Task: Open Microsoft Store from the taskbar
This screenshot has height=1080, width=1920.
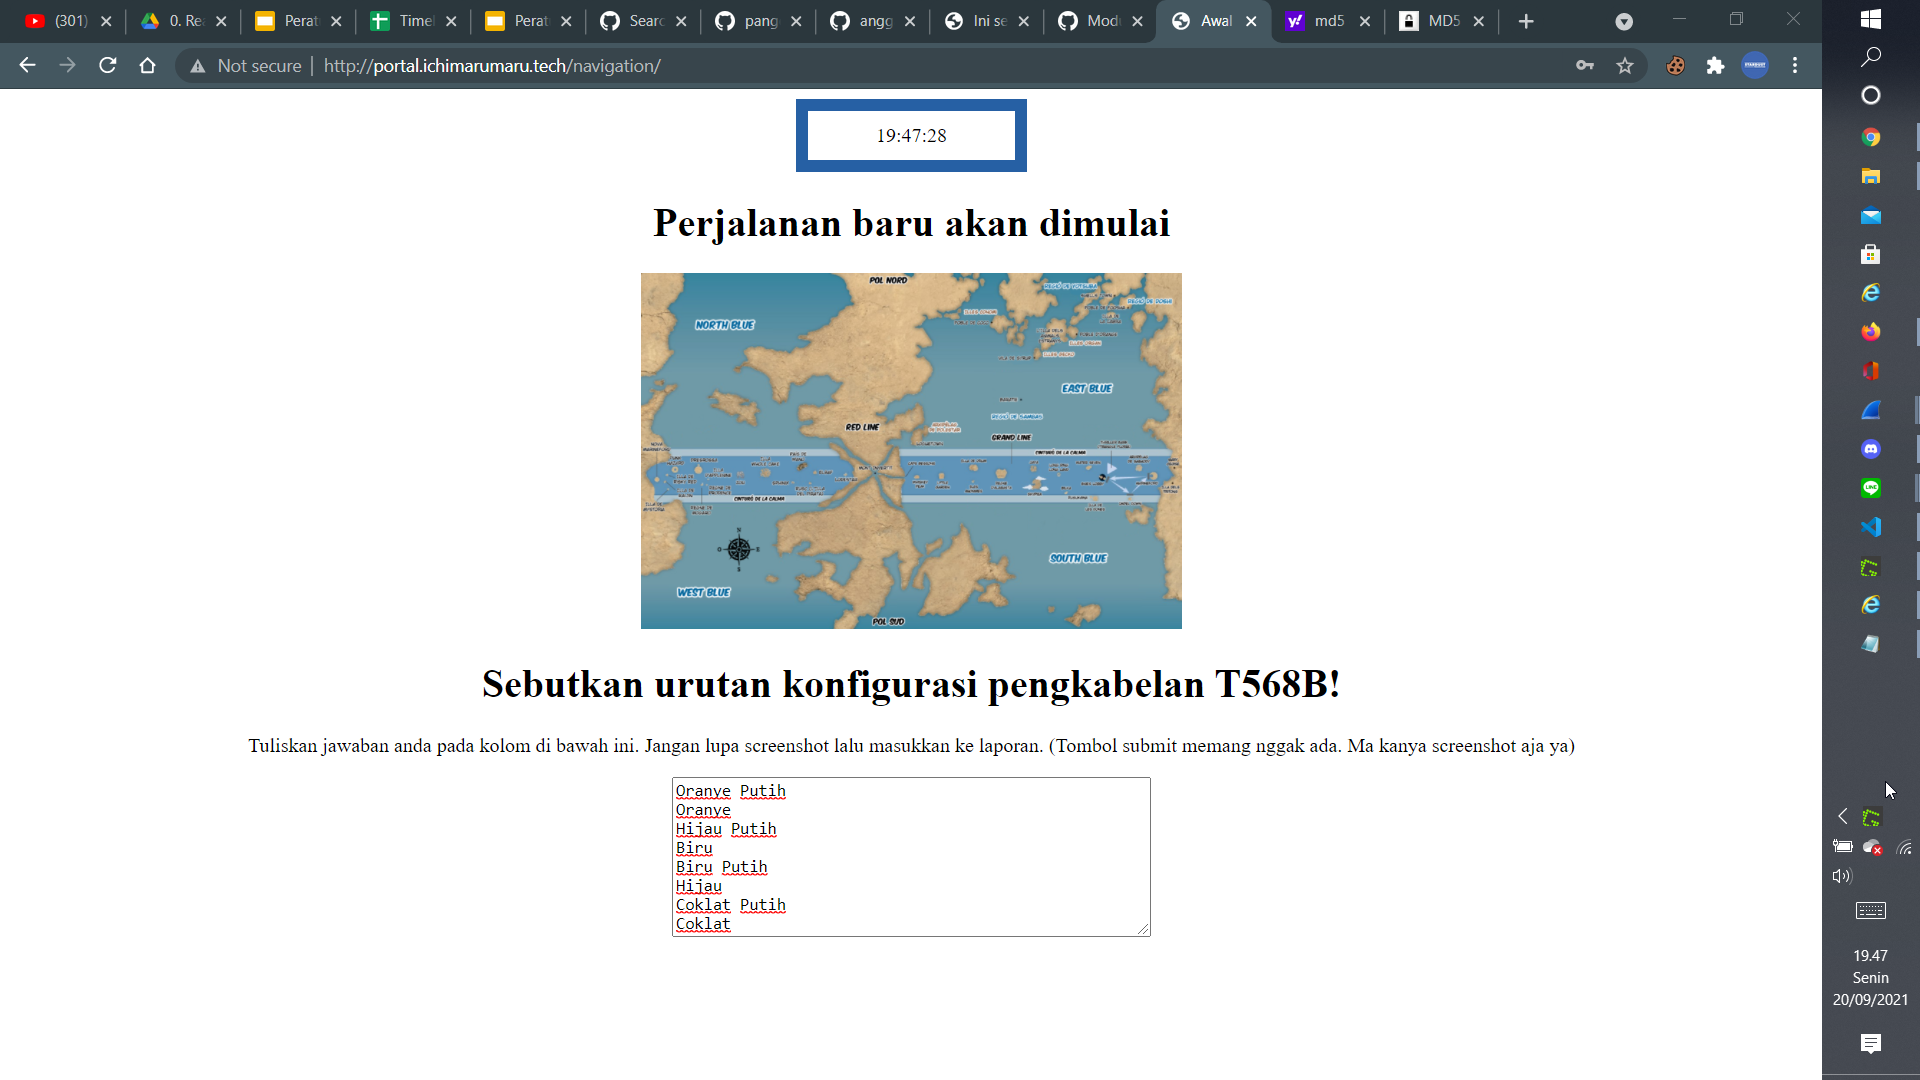Action: coord(1871,254)
